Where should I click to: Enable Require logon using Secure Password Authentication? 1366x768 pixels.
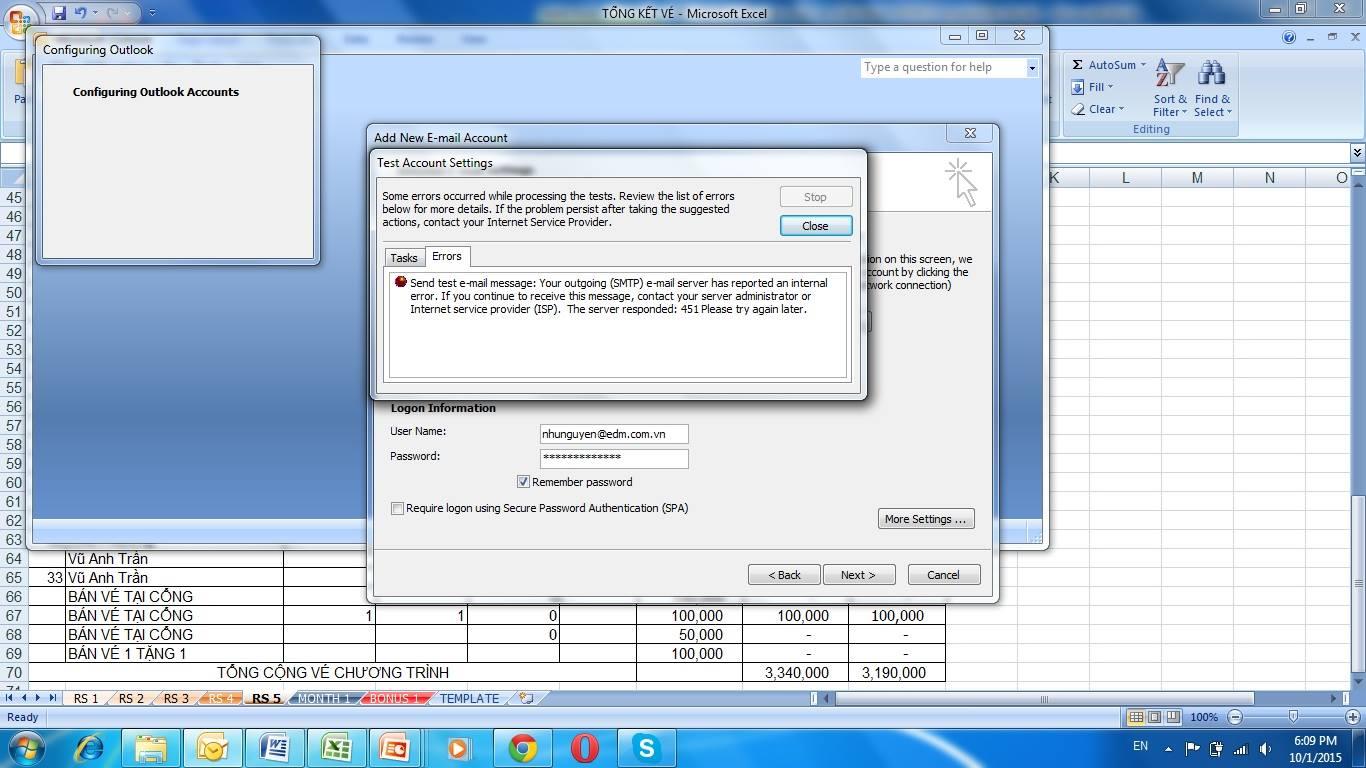click(397, 508)
